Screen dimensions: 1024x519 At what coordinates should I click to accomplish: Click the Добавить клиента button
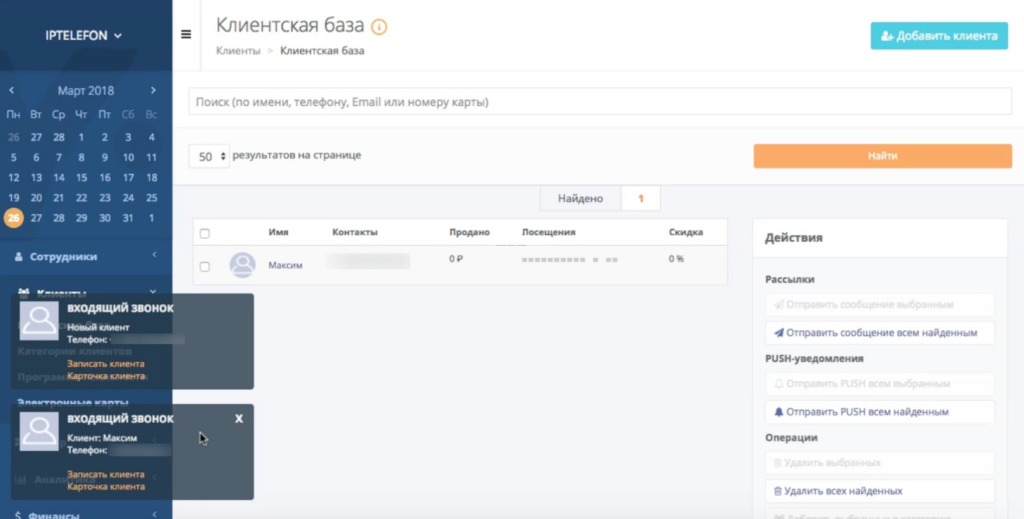(938, 36)
